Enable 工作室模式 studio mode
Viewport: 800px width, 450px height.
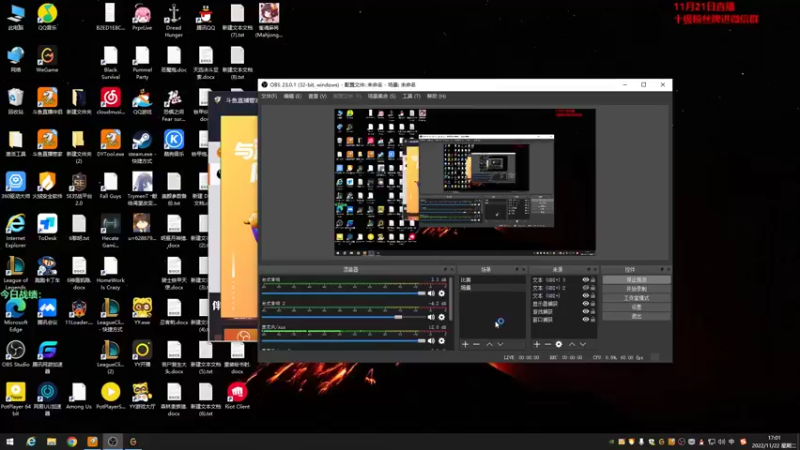tap(636, 298)
